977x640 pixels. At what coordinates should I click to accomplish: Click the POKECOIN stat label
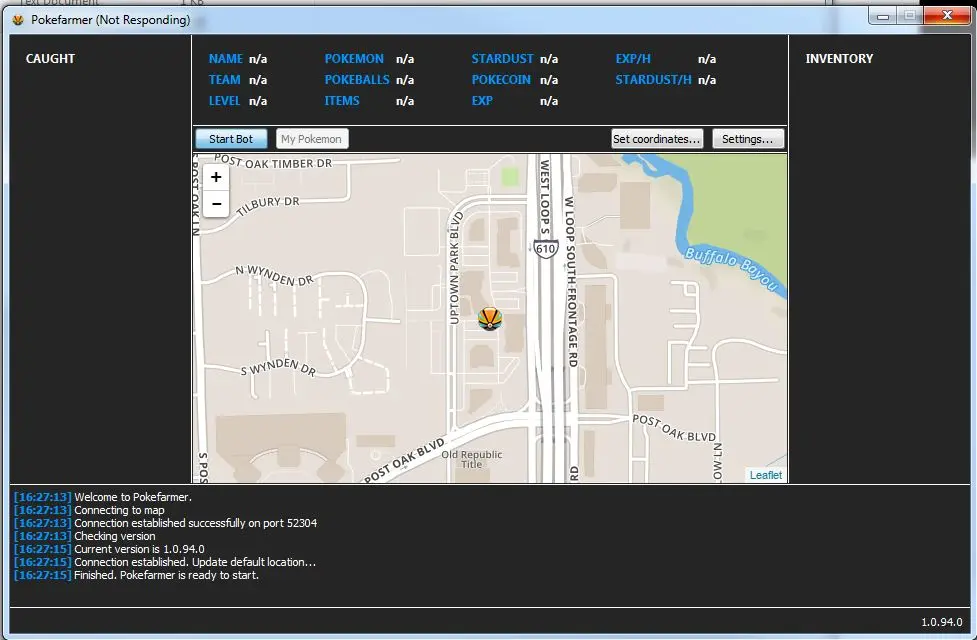pos(501,80)
